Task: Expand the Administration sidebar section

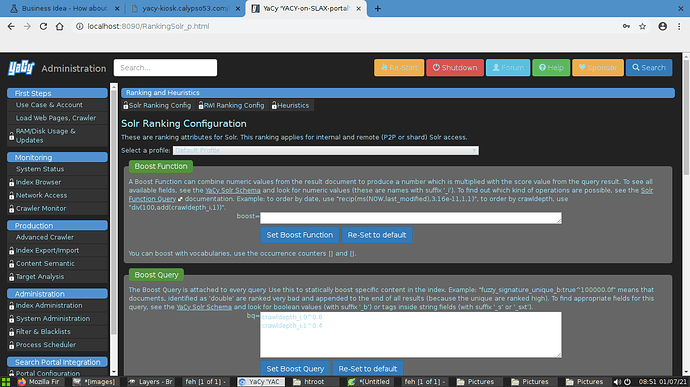Action: click(57, 294)
